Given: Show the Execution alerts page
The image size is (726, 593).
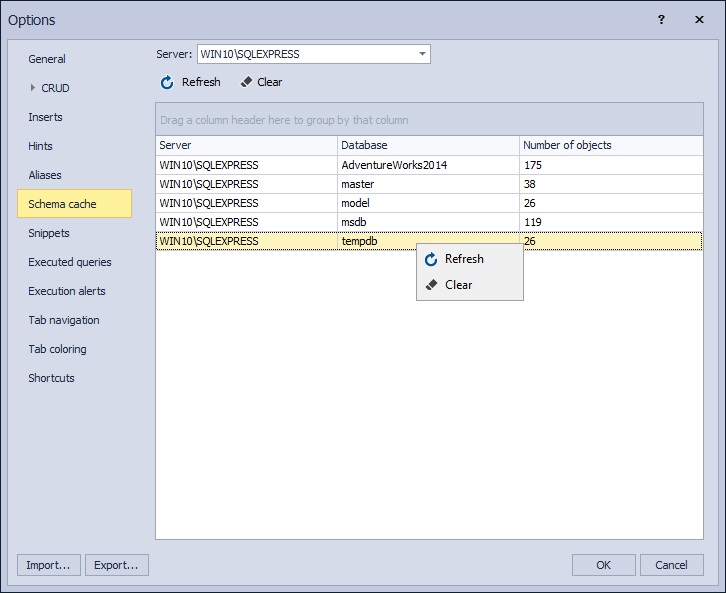Looking at the screenshot, I should 67,291.
